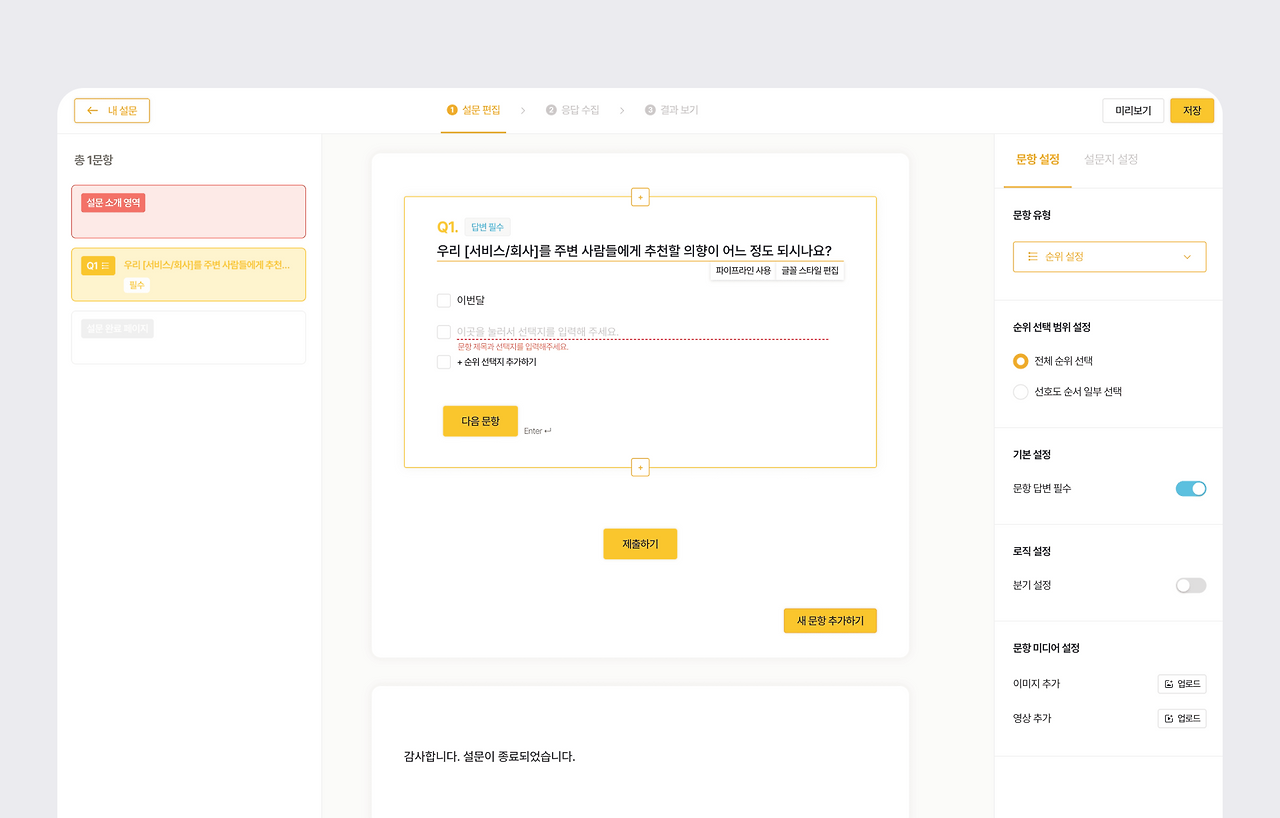Go back to 내 설문
This screenshot has width=1280, height=818.
pyautogui.click(x=112, y=110)
